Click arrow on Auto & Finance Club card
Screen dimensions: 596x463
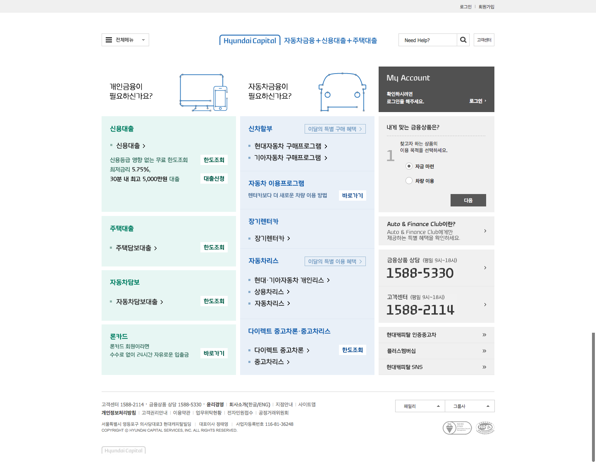[485, 231]
